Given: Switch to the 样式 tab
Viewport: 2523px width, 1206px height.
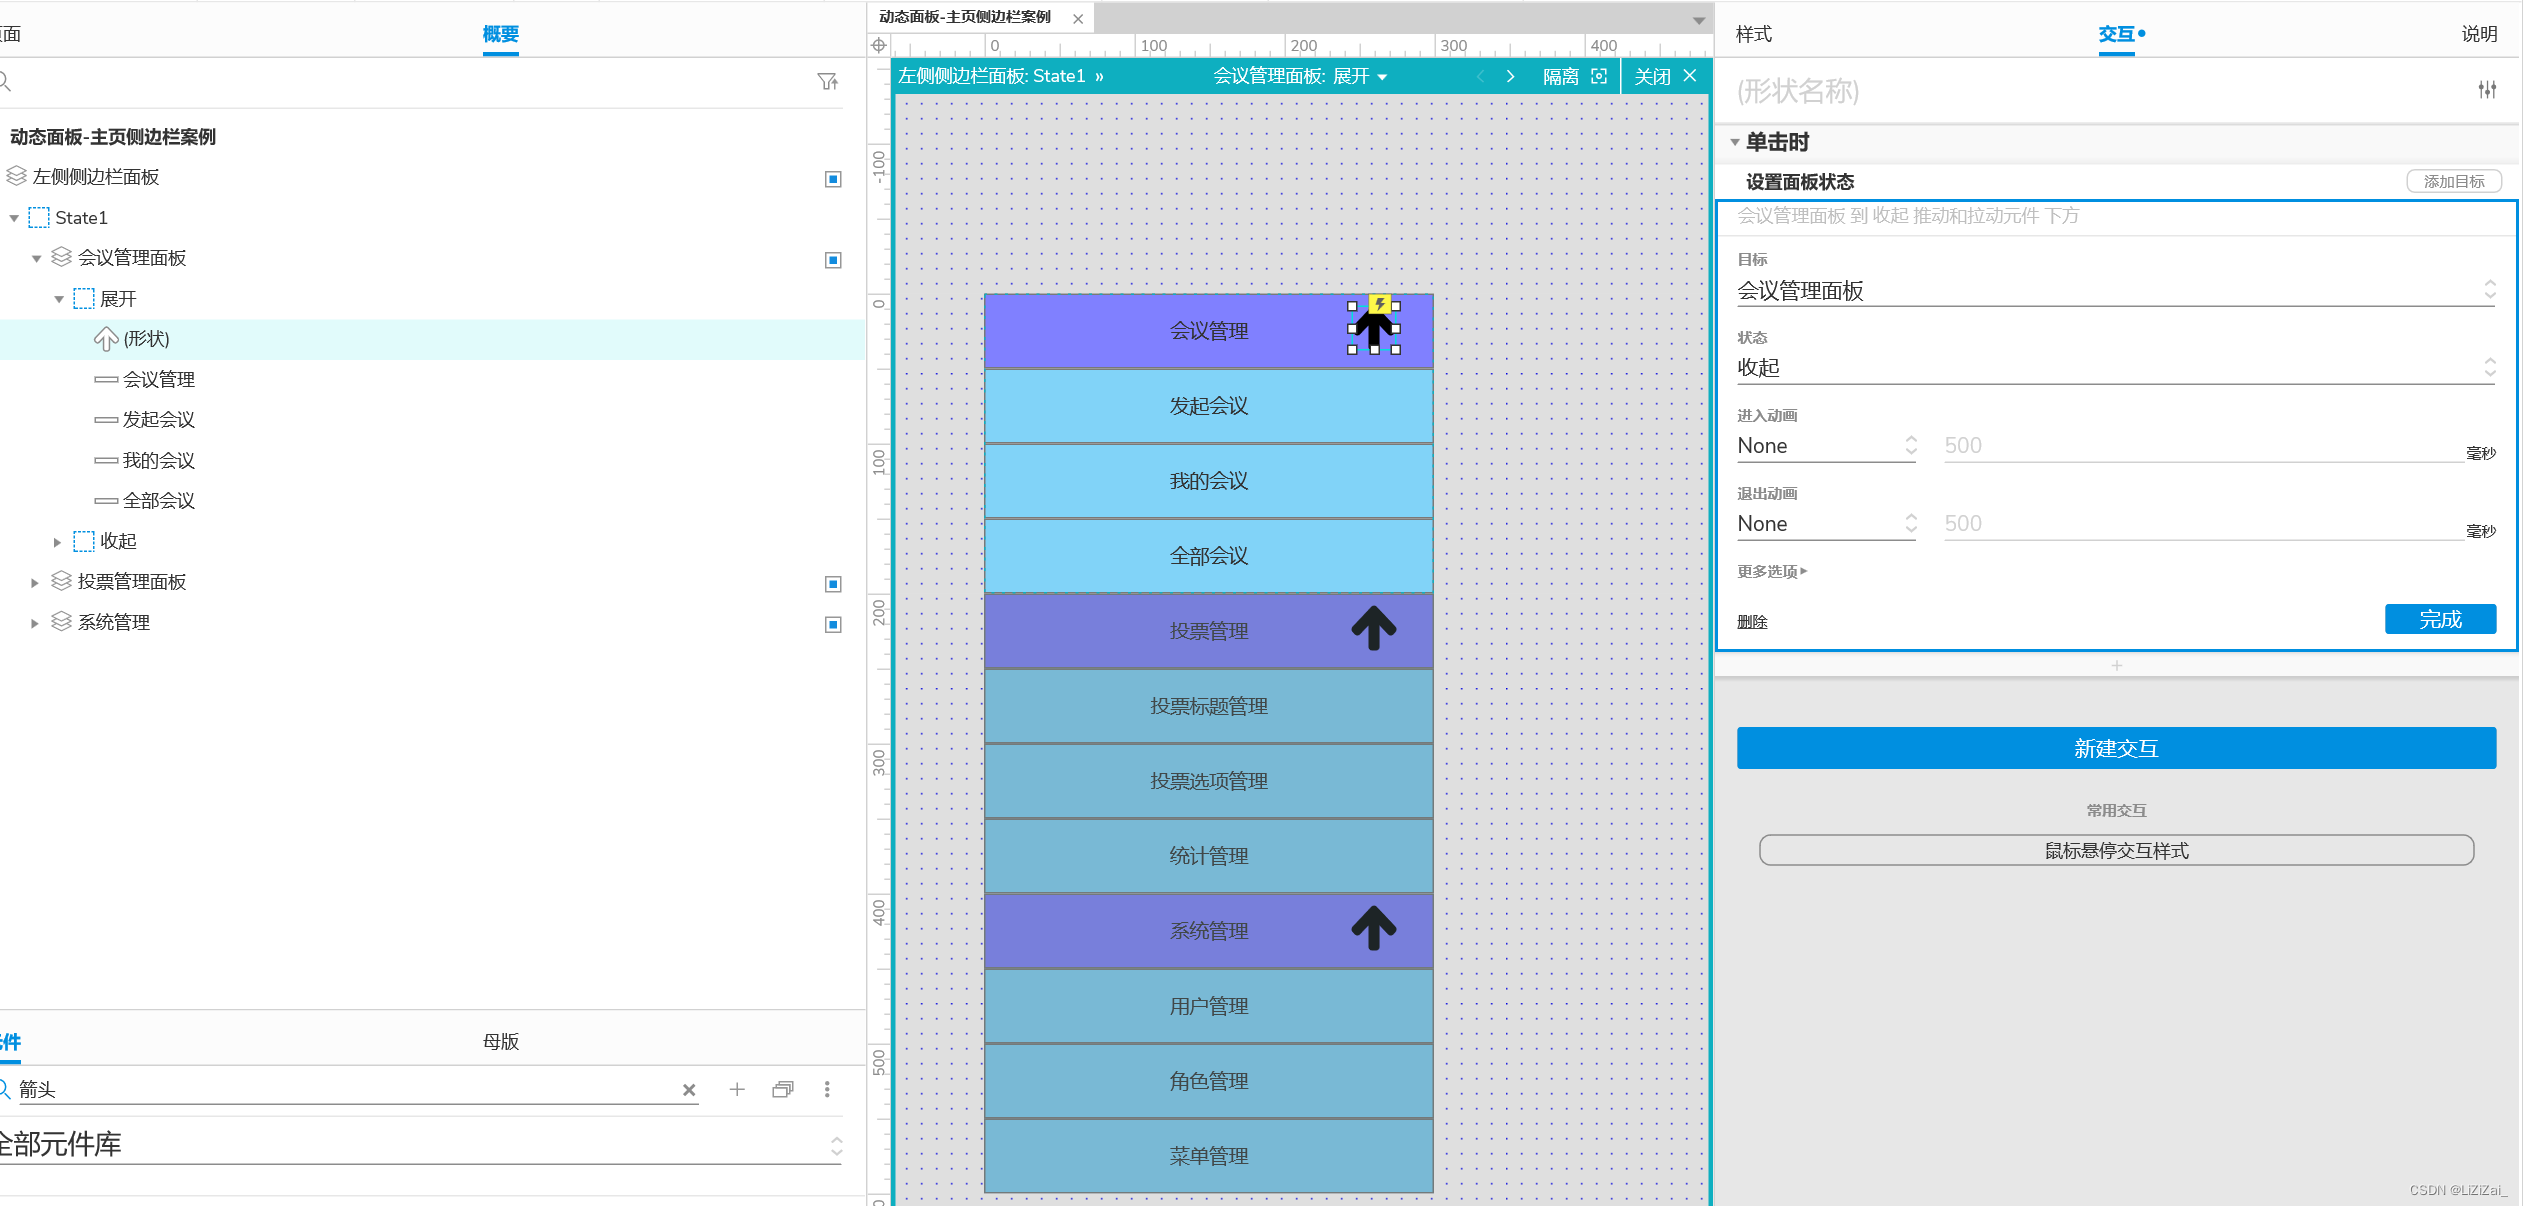Looking at the screenshot, I should [x=1753, y=34].
